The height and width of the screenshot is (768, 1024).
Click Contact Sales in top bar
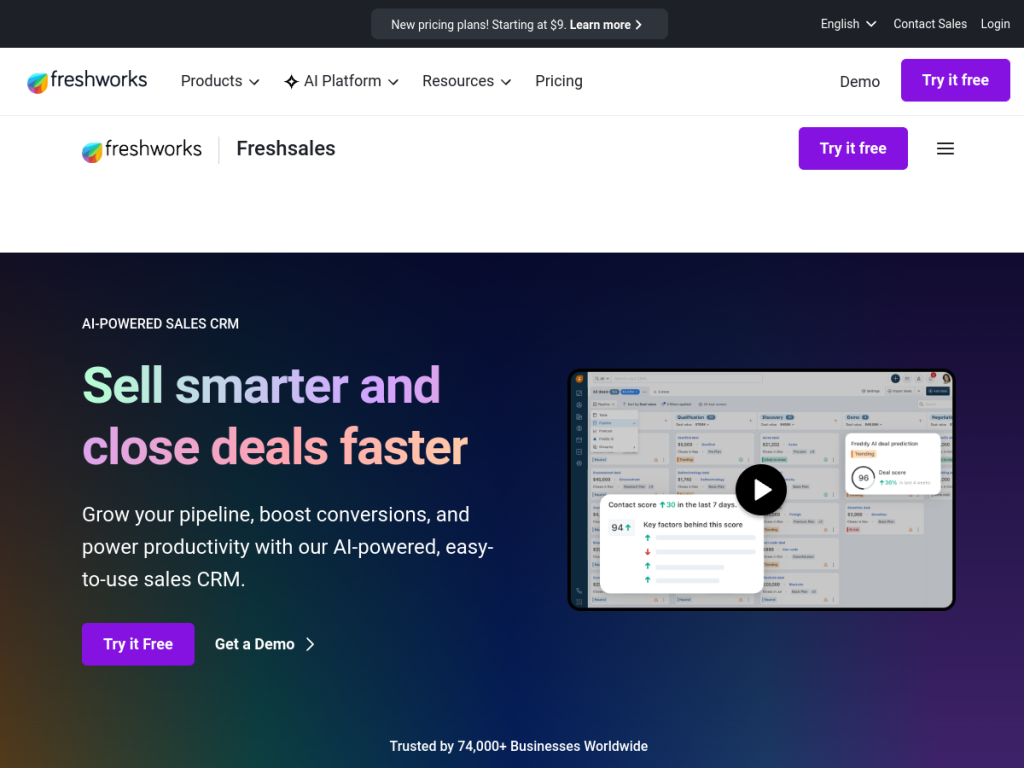click(929, 24)
